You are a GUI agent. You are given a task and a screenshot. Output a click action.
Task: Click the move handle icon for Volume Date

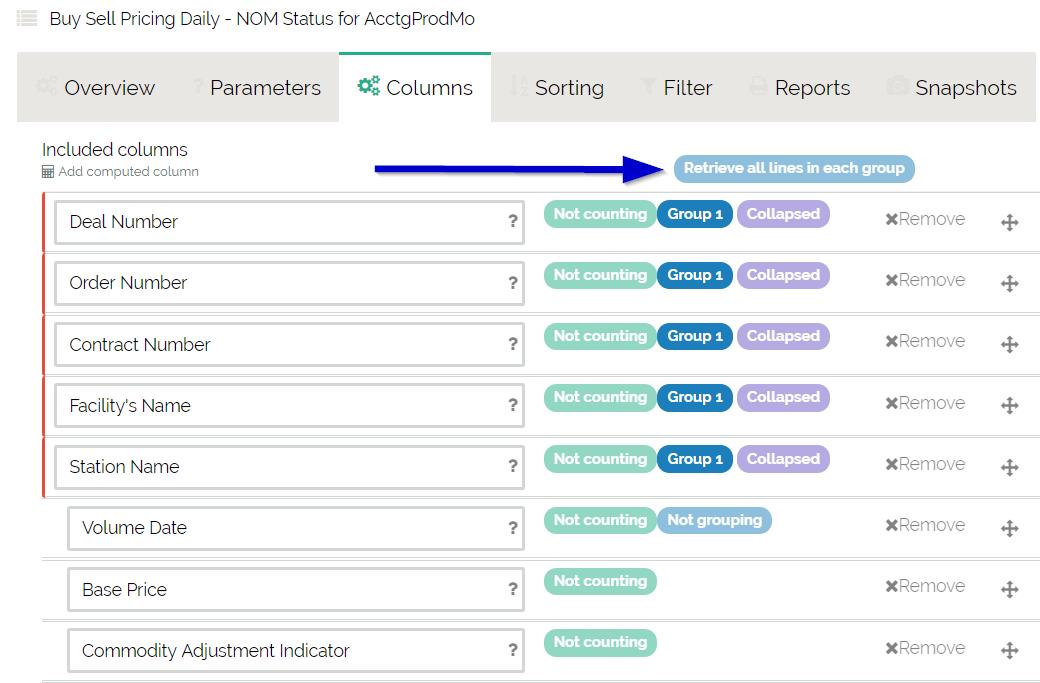(1009, 528)
